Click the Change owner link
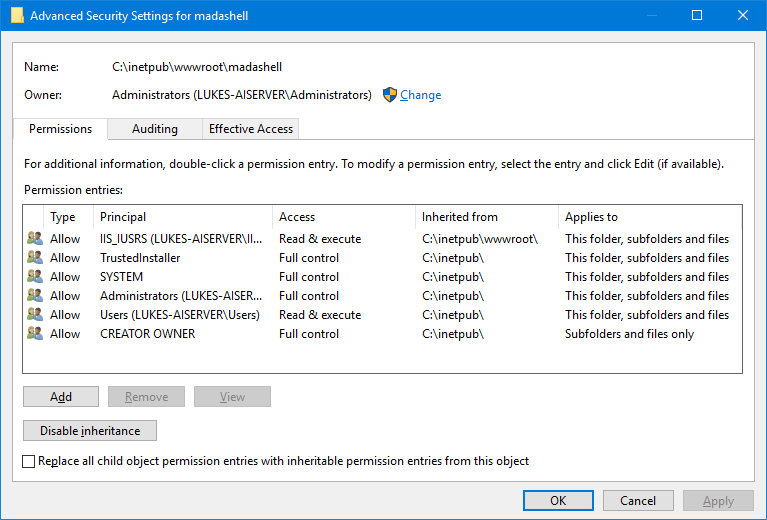This screenshot has width=767, height=520. [x=421, y=95]
